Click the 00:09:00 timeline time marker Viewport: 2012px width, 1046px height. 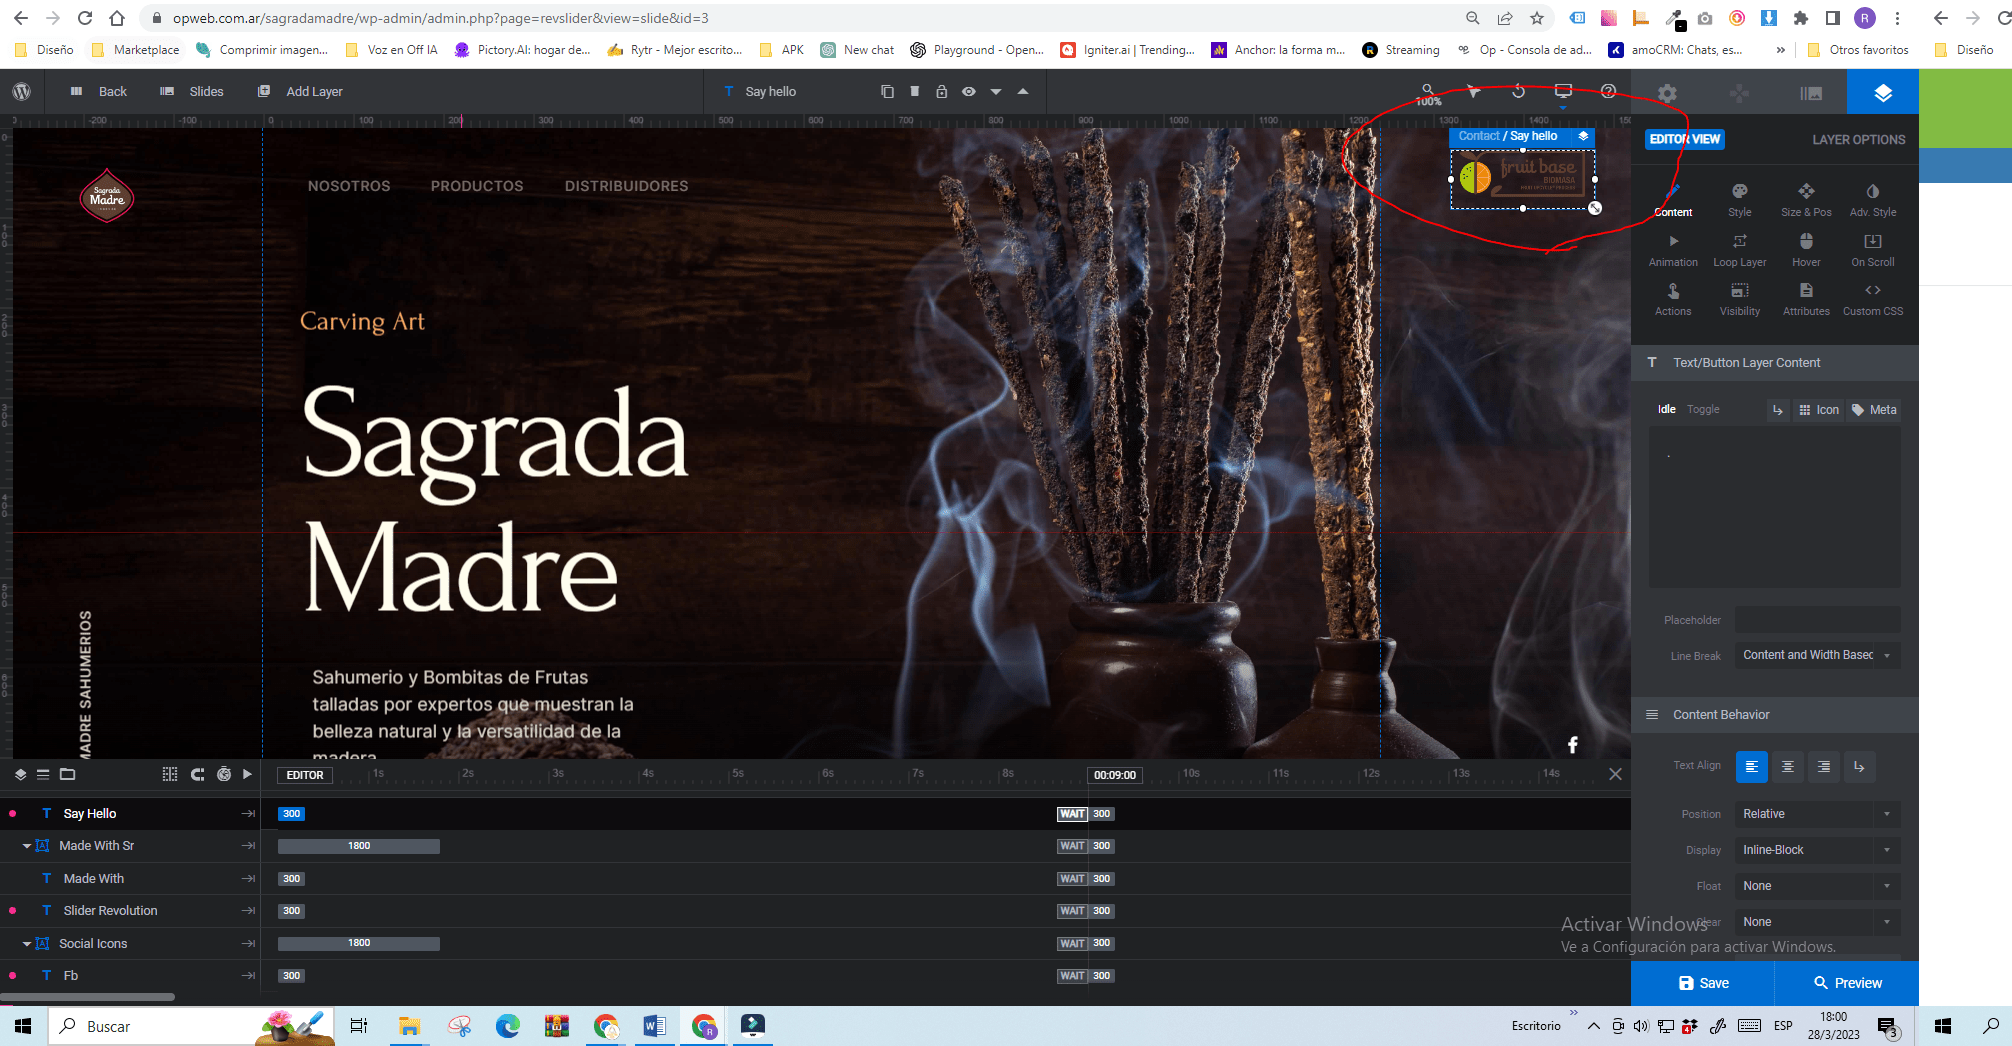point(1115,775)
